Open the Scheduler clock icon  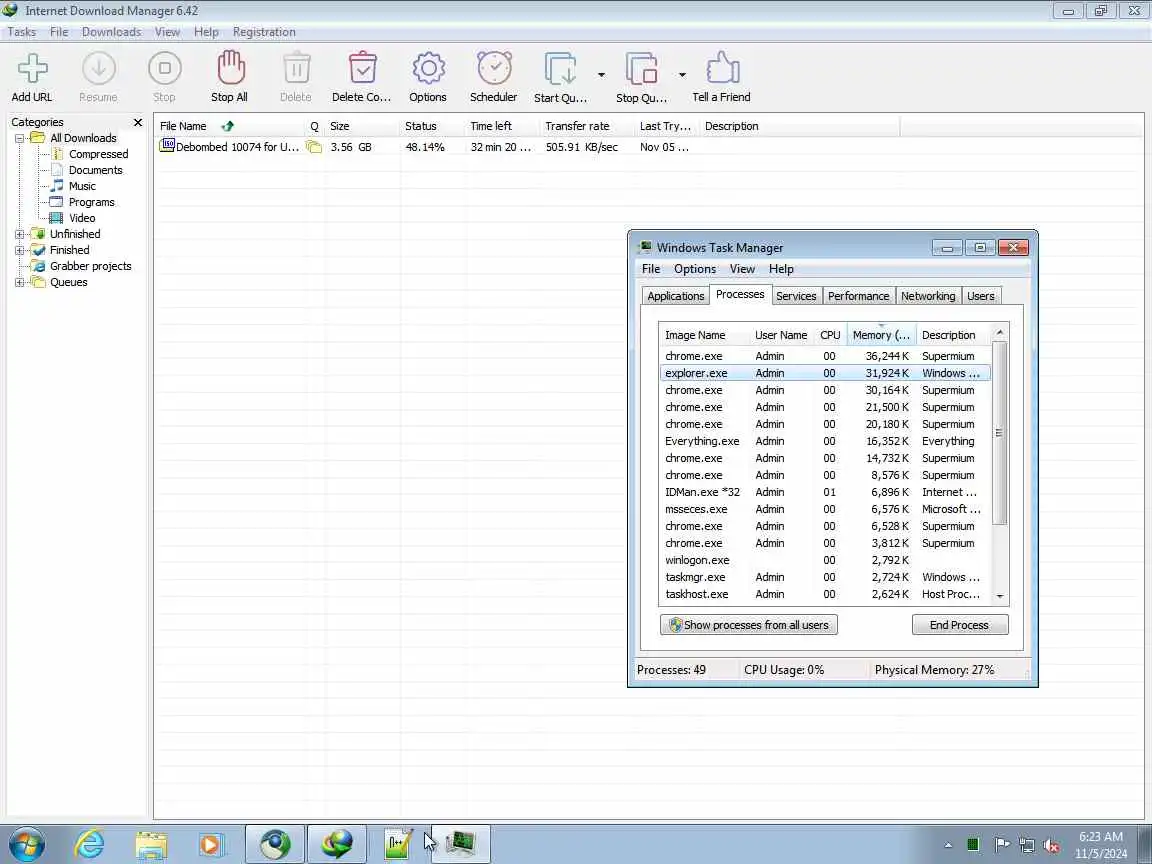[494, 68]
